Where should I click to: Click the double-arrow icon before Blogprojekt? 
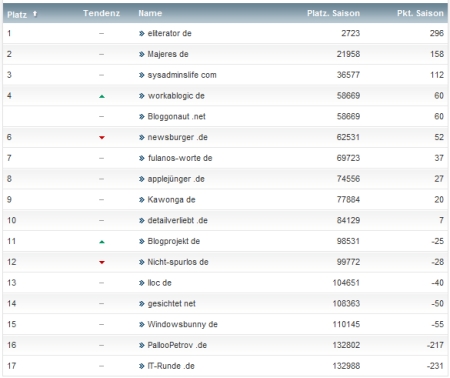pyautogui.click(x=142, y=241)
